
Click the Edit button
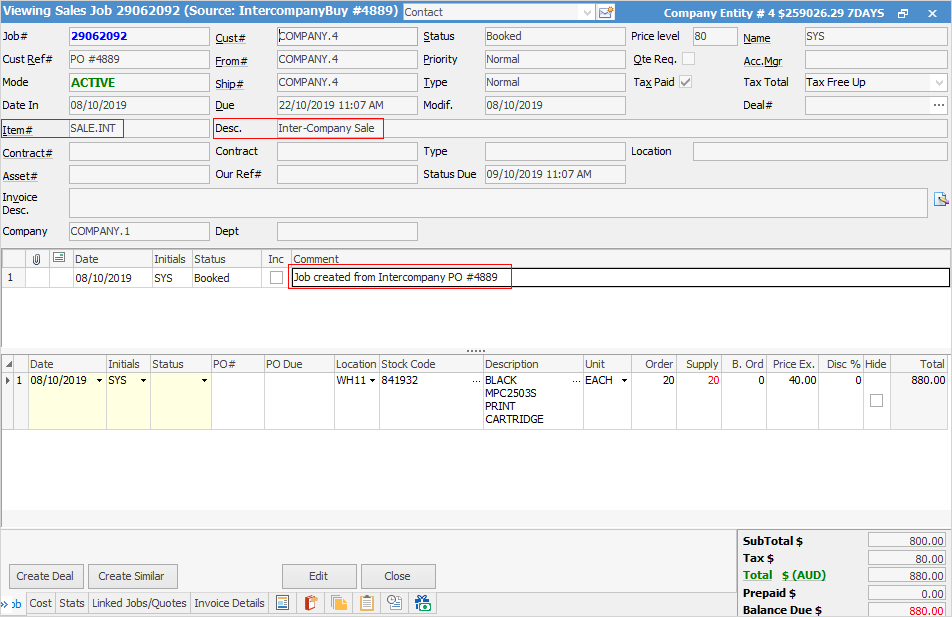click(x=319, y=576)
